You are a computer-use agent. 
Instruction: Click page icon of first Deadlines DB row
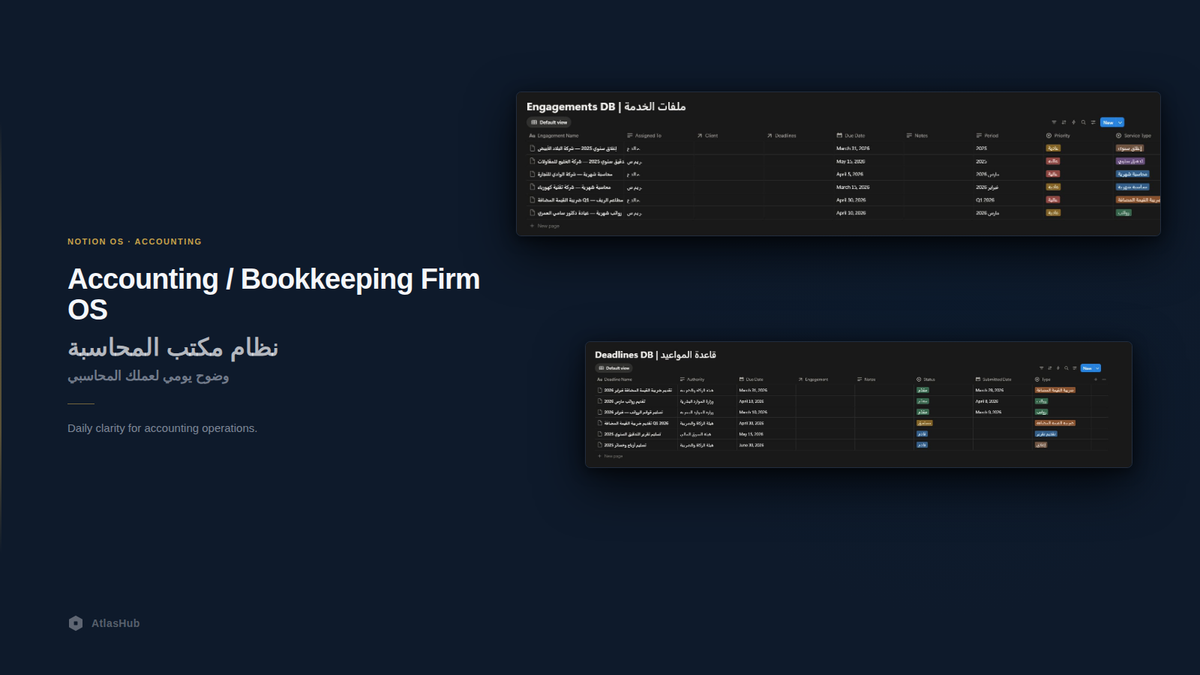click(600, 390)
